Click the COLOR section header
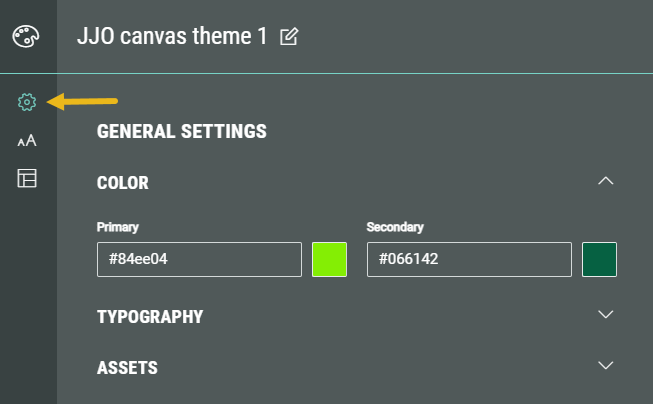The width and height of the screenshot is (653, 404). pyautogui.click(x=123, y=183)
